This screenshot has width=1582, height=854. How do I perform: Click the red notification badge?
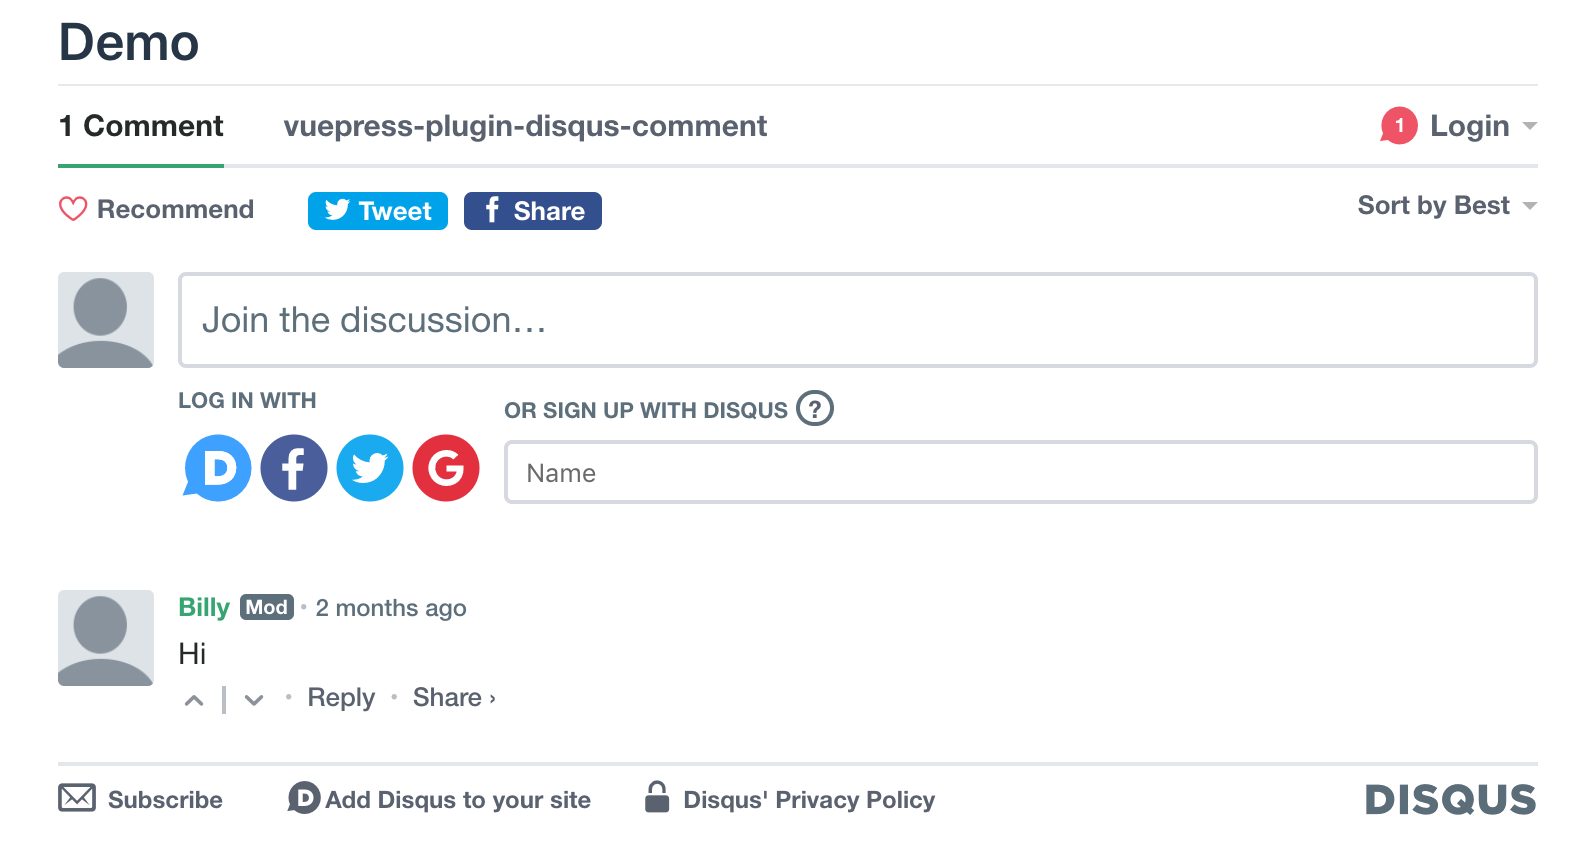click(1399, 126)
